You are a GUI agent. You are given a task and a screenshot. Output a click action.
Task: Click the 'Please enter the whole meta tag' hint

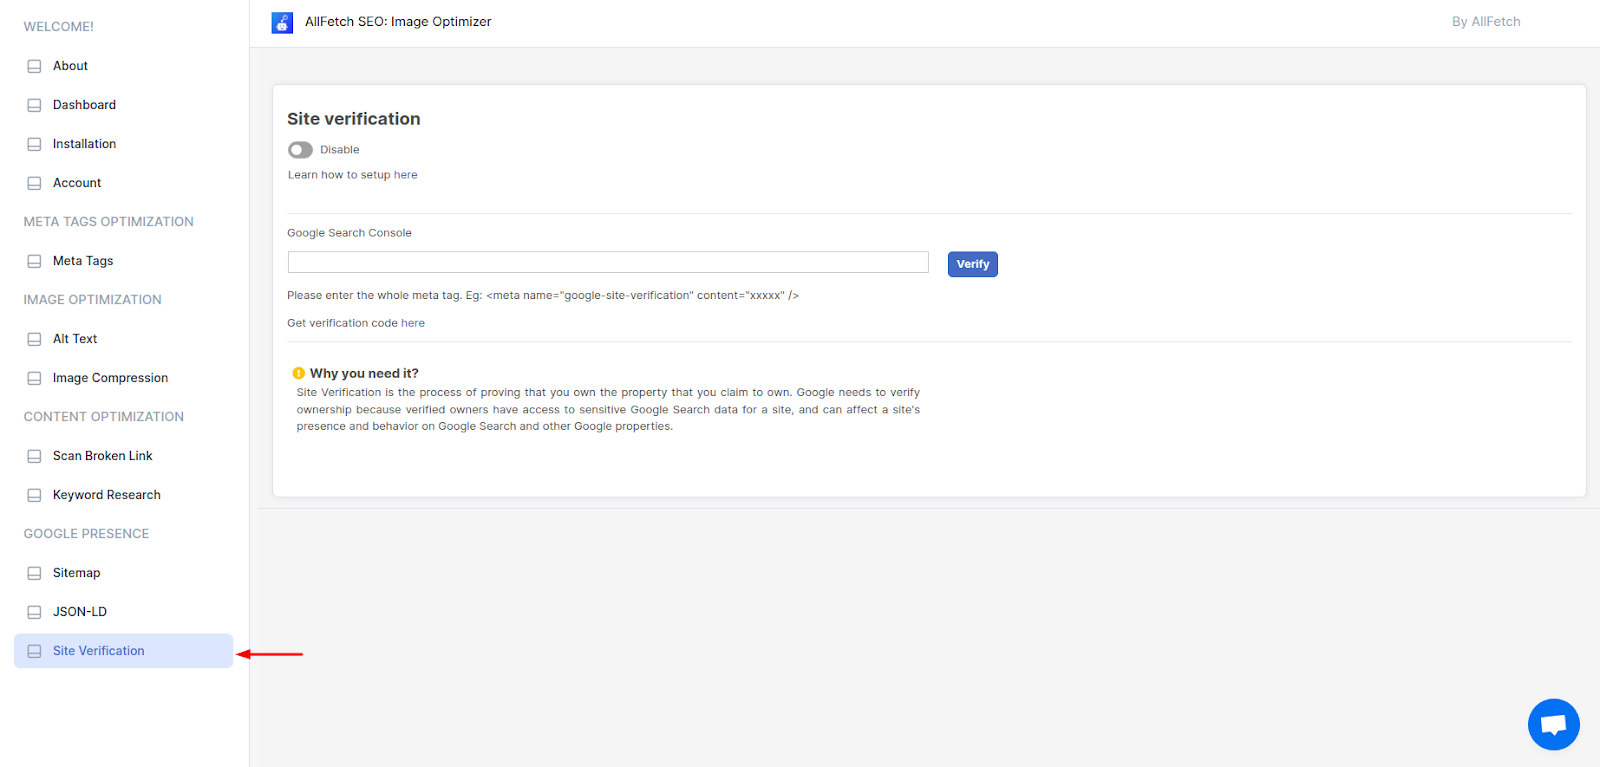(x=543, y=296)
